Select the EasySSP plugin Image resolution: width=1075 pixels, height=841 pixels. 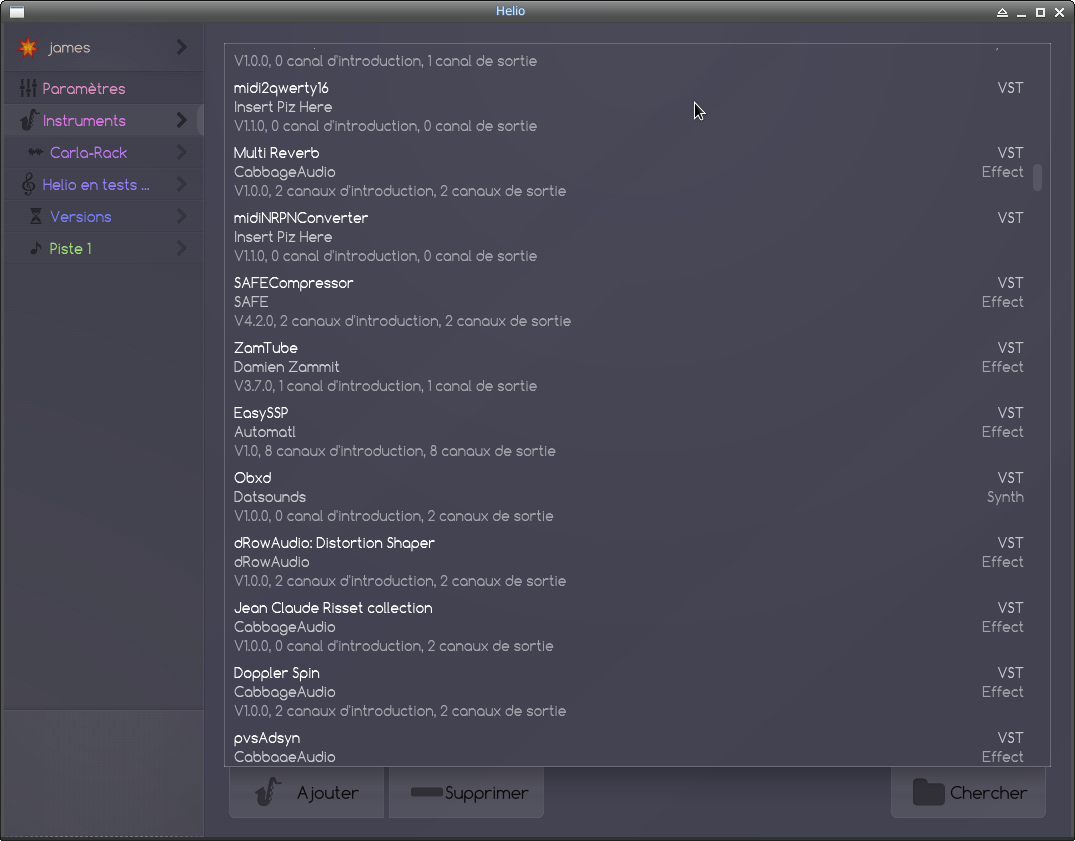coord(629,432)
